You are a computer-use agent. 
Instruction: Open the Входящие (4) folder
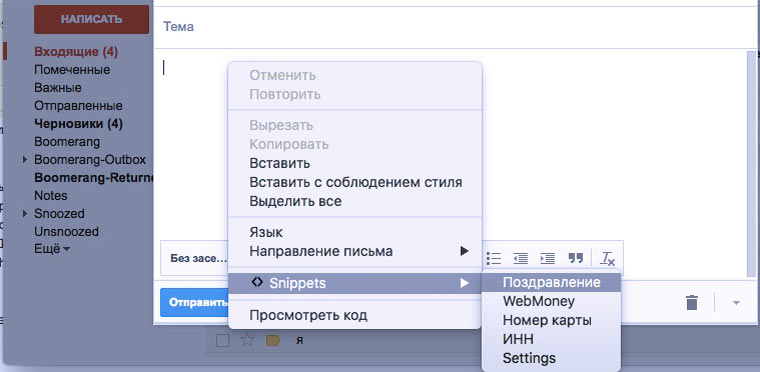[76, 52]
